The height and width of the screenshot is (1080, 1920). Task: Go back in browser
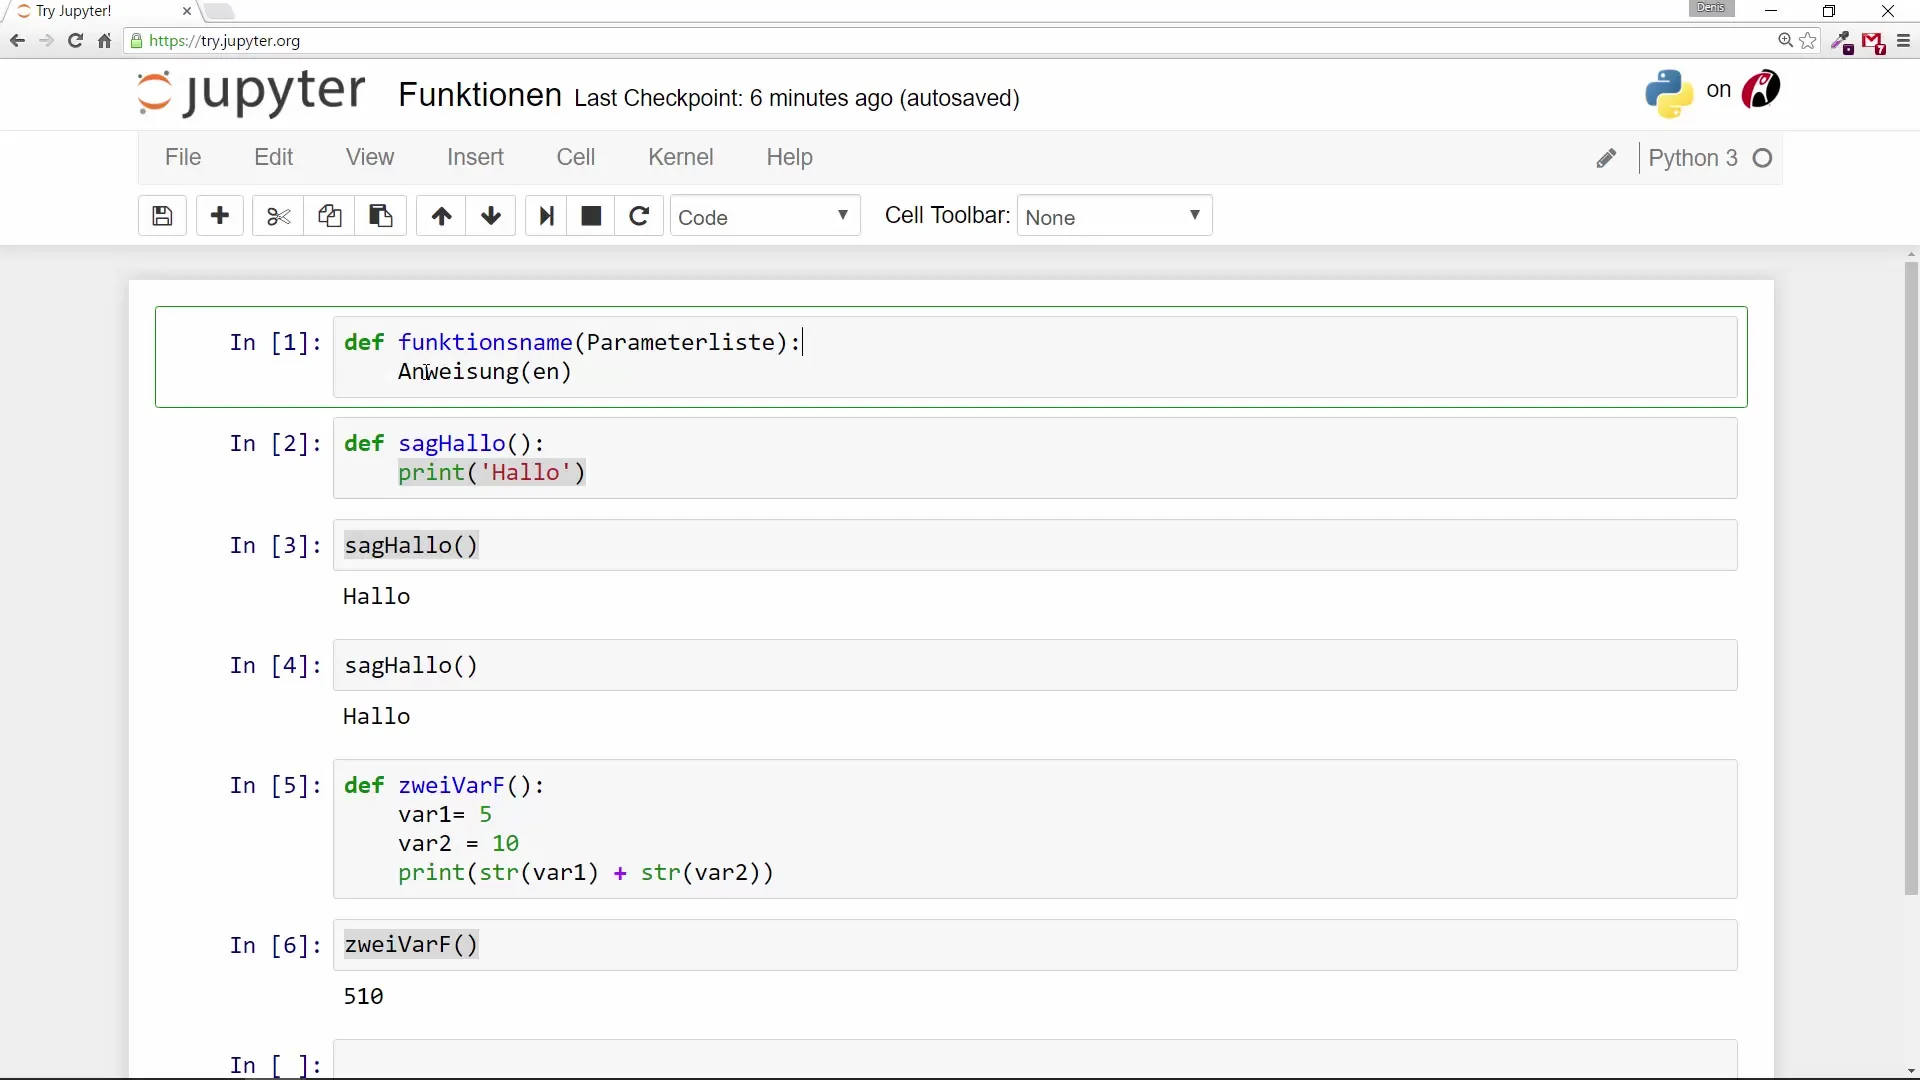[x=17, y=41]
